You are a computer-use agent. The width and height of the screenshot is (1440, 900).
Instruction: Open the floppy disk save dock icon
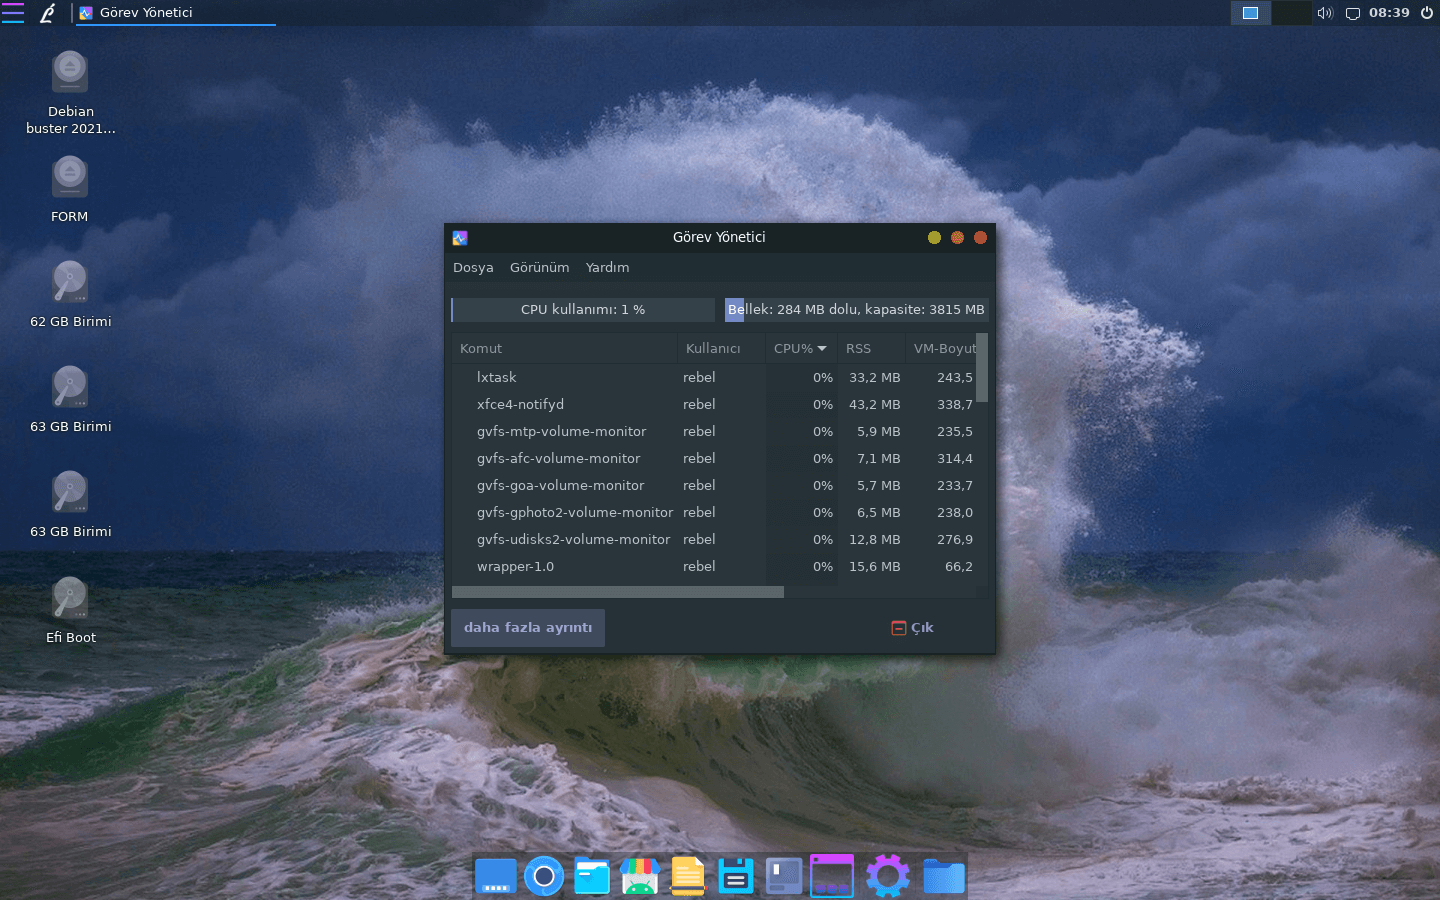tap(736, 876)
